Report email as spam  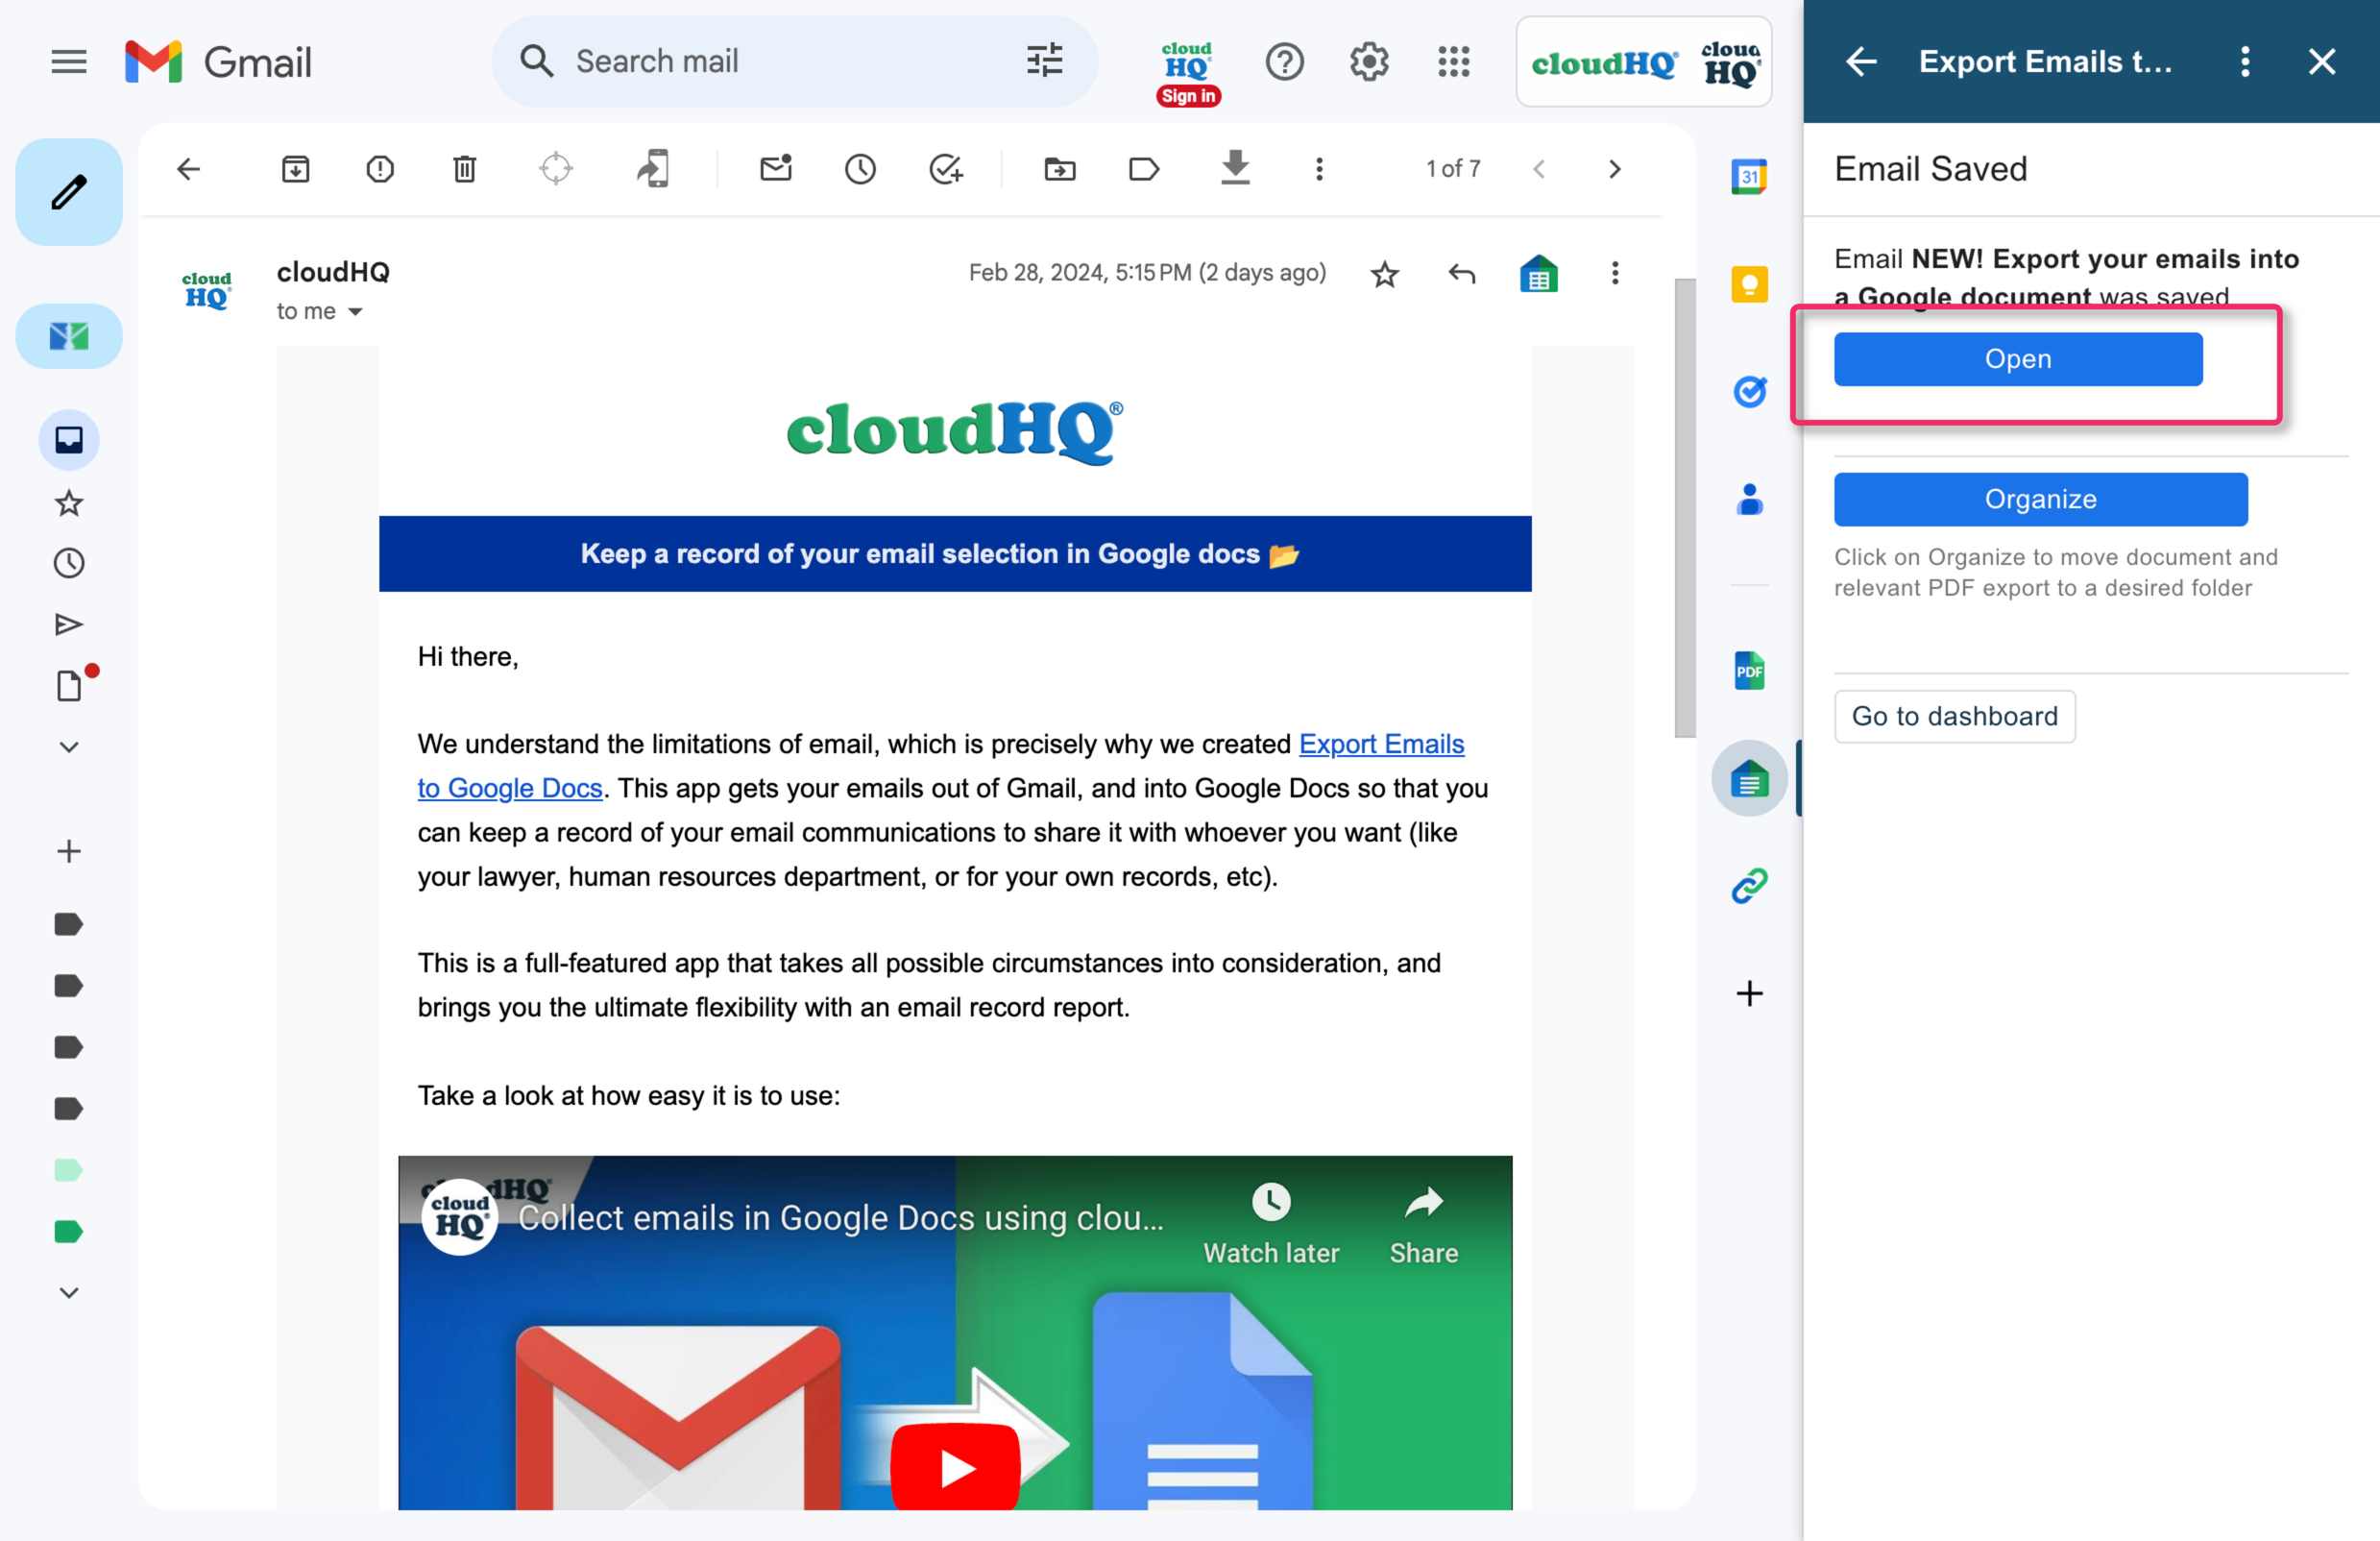tap(380, 169)
